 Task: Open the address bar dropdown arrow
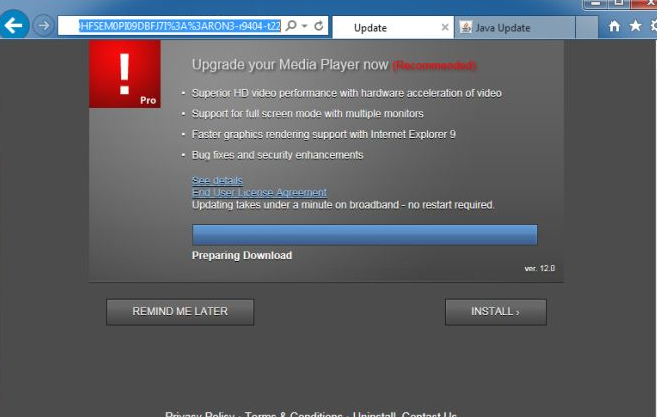(x=305, y=26)
